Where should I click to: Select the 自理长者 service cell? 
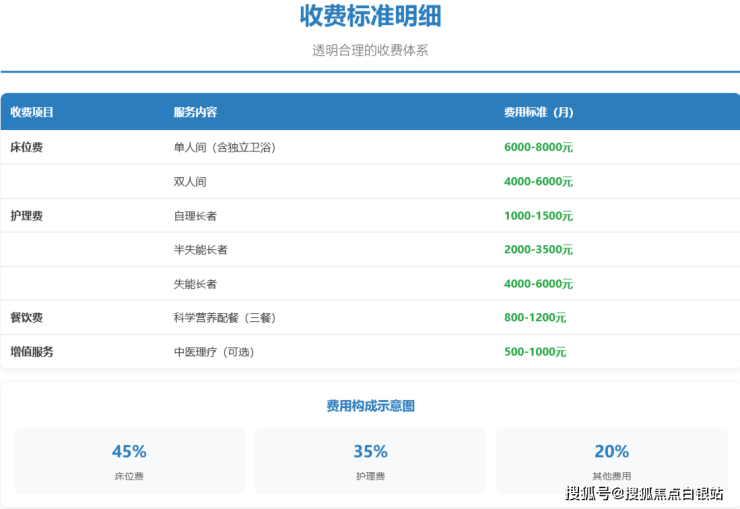195,216
